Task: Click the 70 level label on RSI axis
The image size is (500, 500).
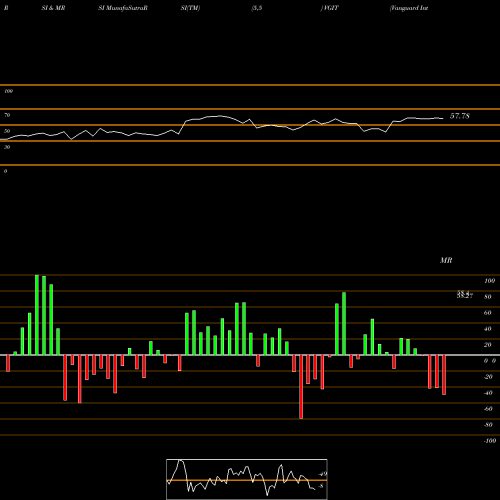Action: pos(7,115)
